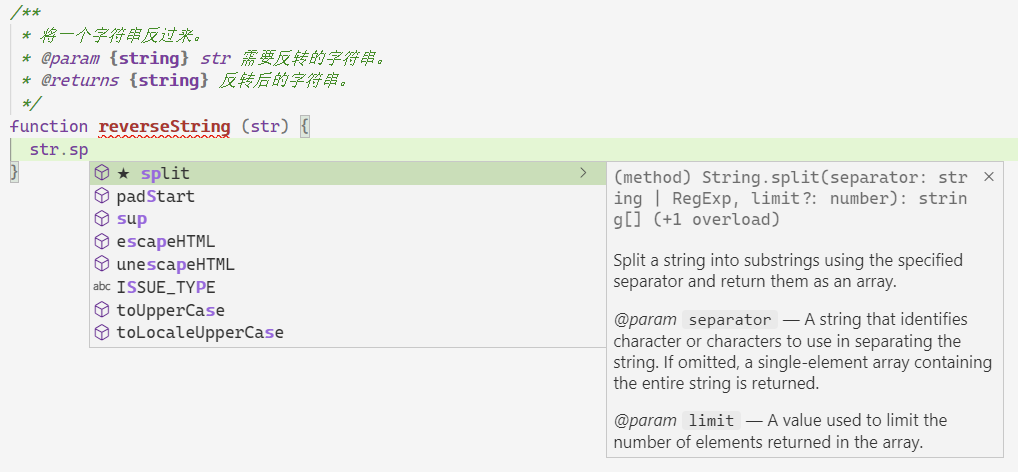Viewport: 1018px width, 472px height.
Task: Click the method cube icon for split
Action: pyautogui.click(x=101, y=174)
